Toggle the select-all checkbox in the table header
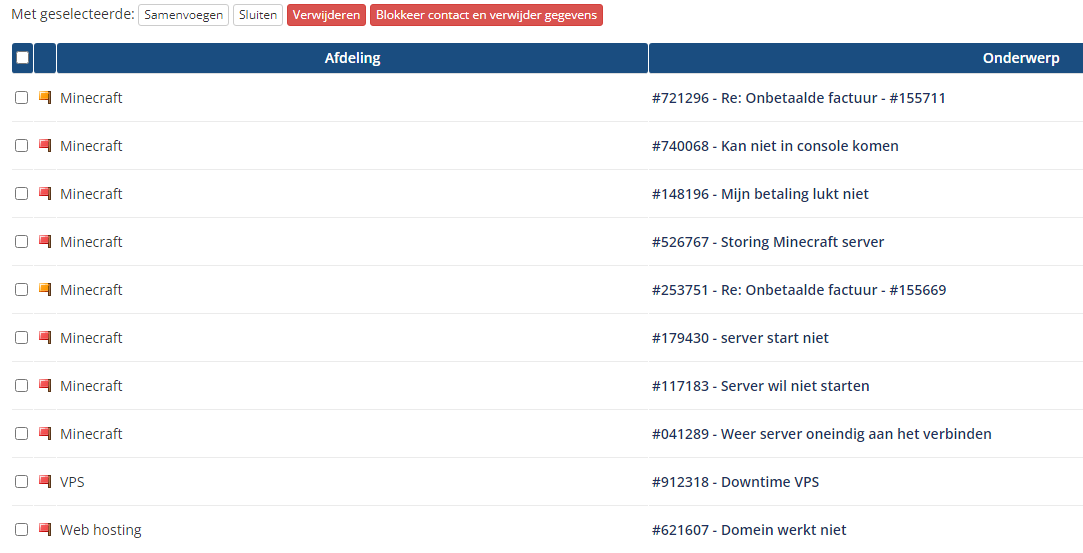Image resolution: width=1083 pixels, height=553 pixels. 22,58
